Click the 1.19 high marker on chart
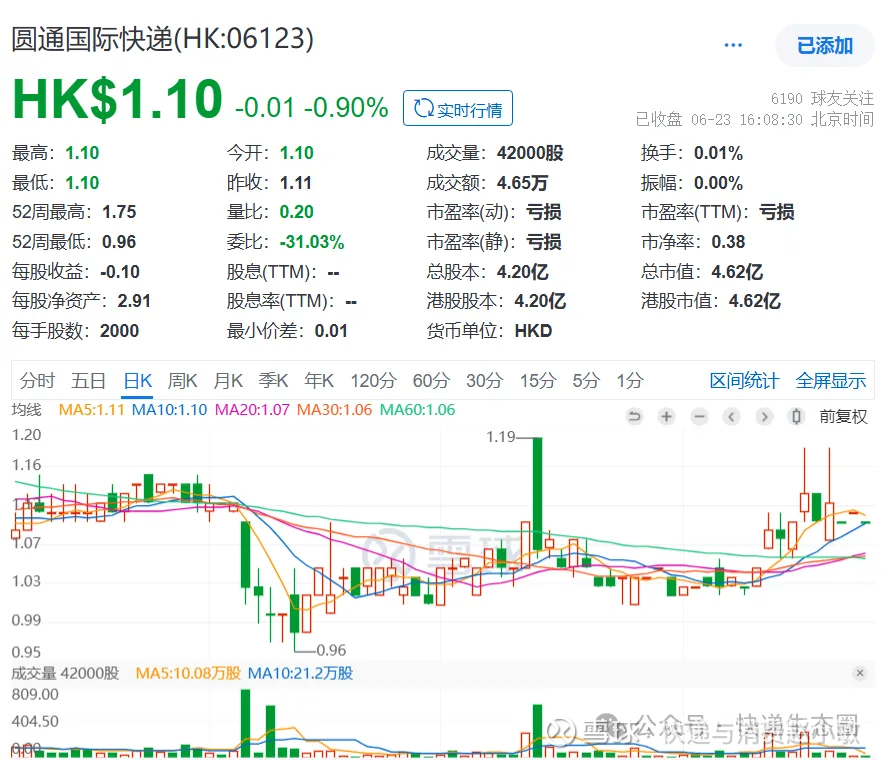The height and width of the screenshot is (760, 886). pyautogui.click(x=501, y=437)
